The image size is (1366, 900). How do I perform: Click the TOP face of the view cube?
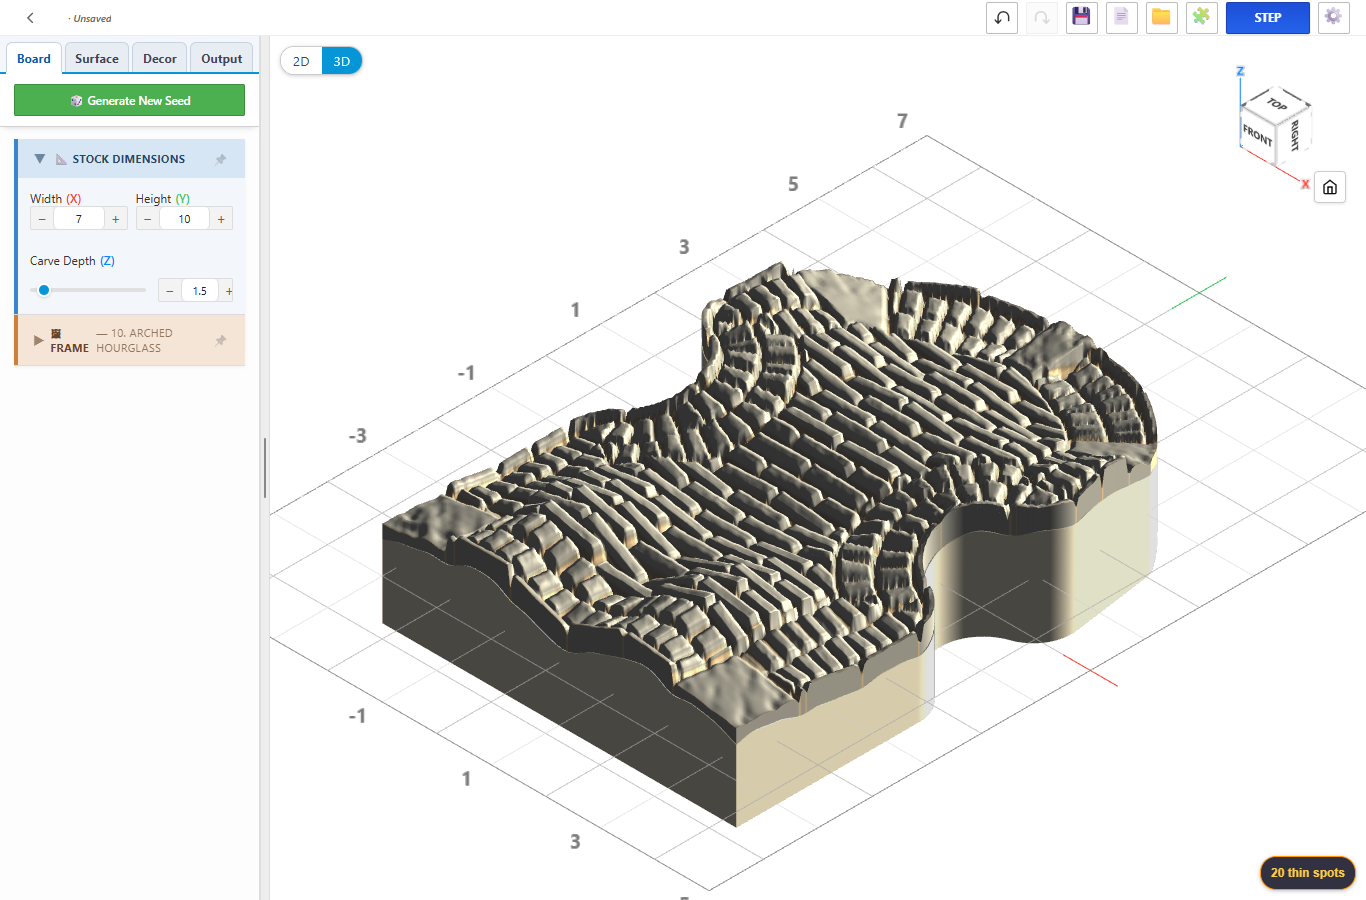[1277, 103]
